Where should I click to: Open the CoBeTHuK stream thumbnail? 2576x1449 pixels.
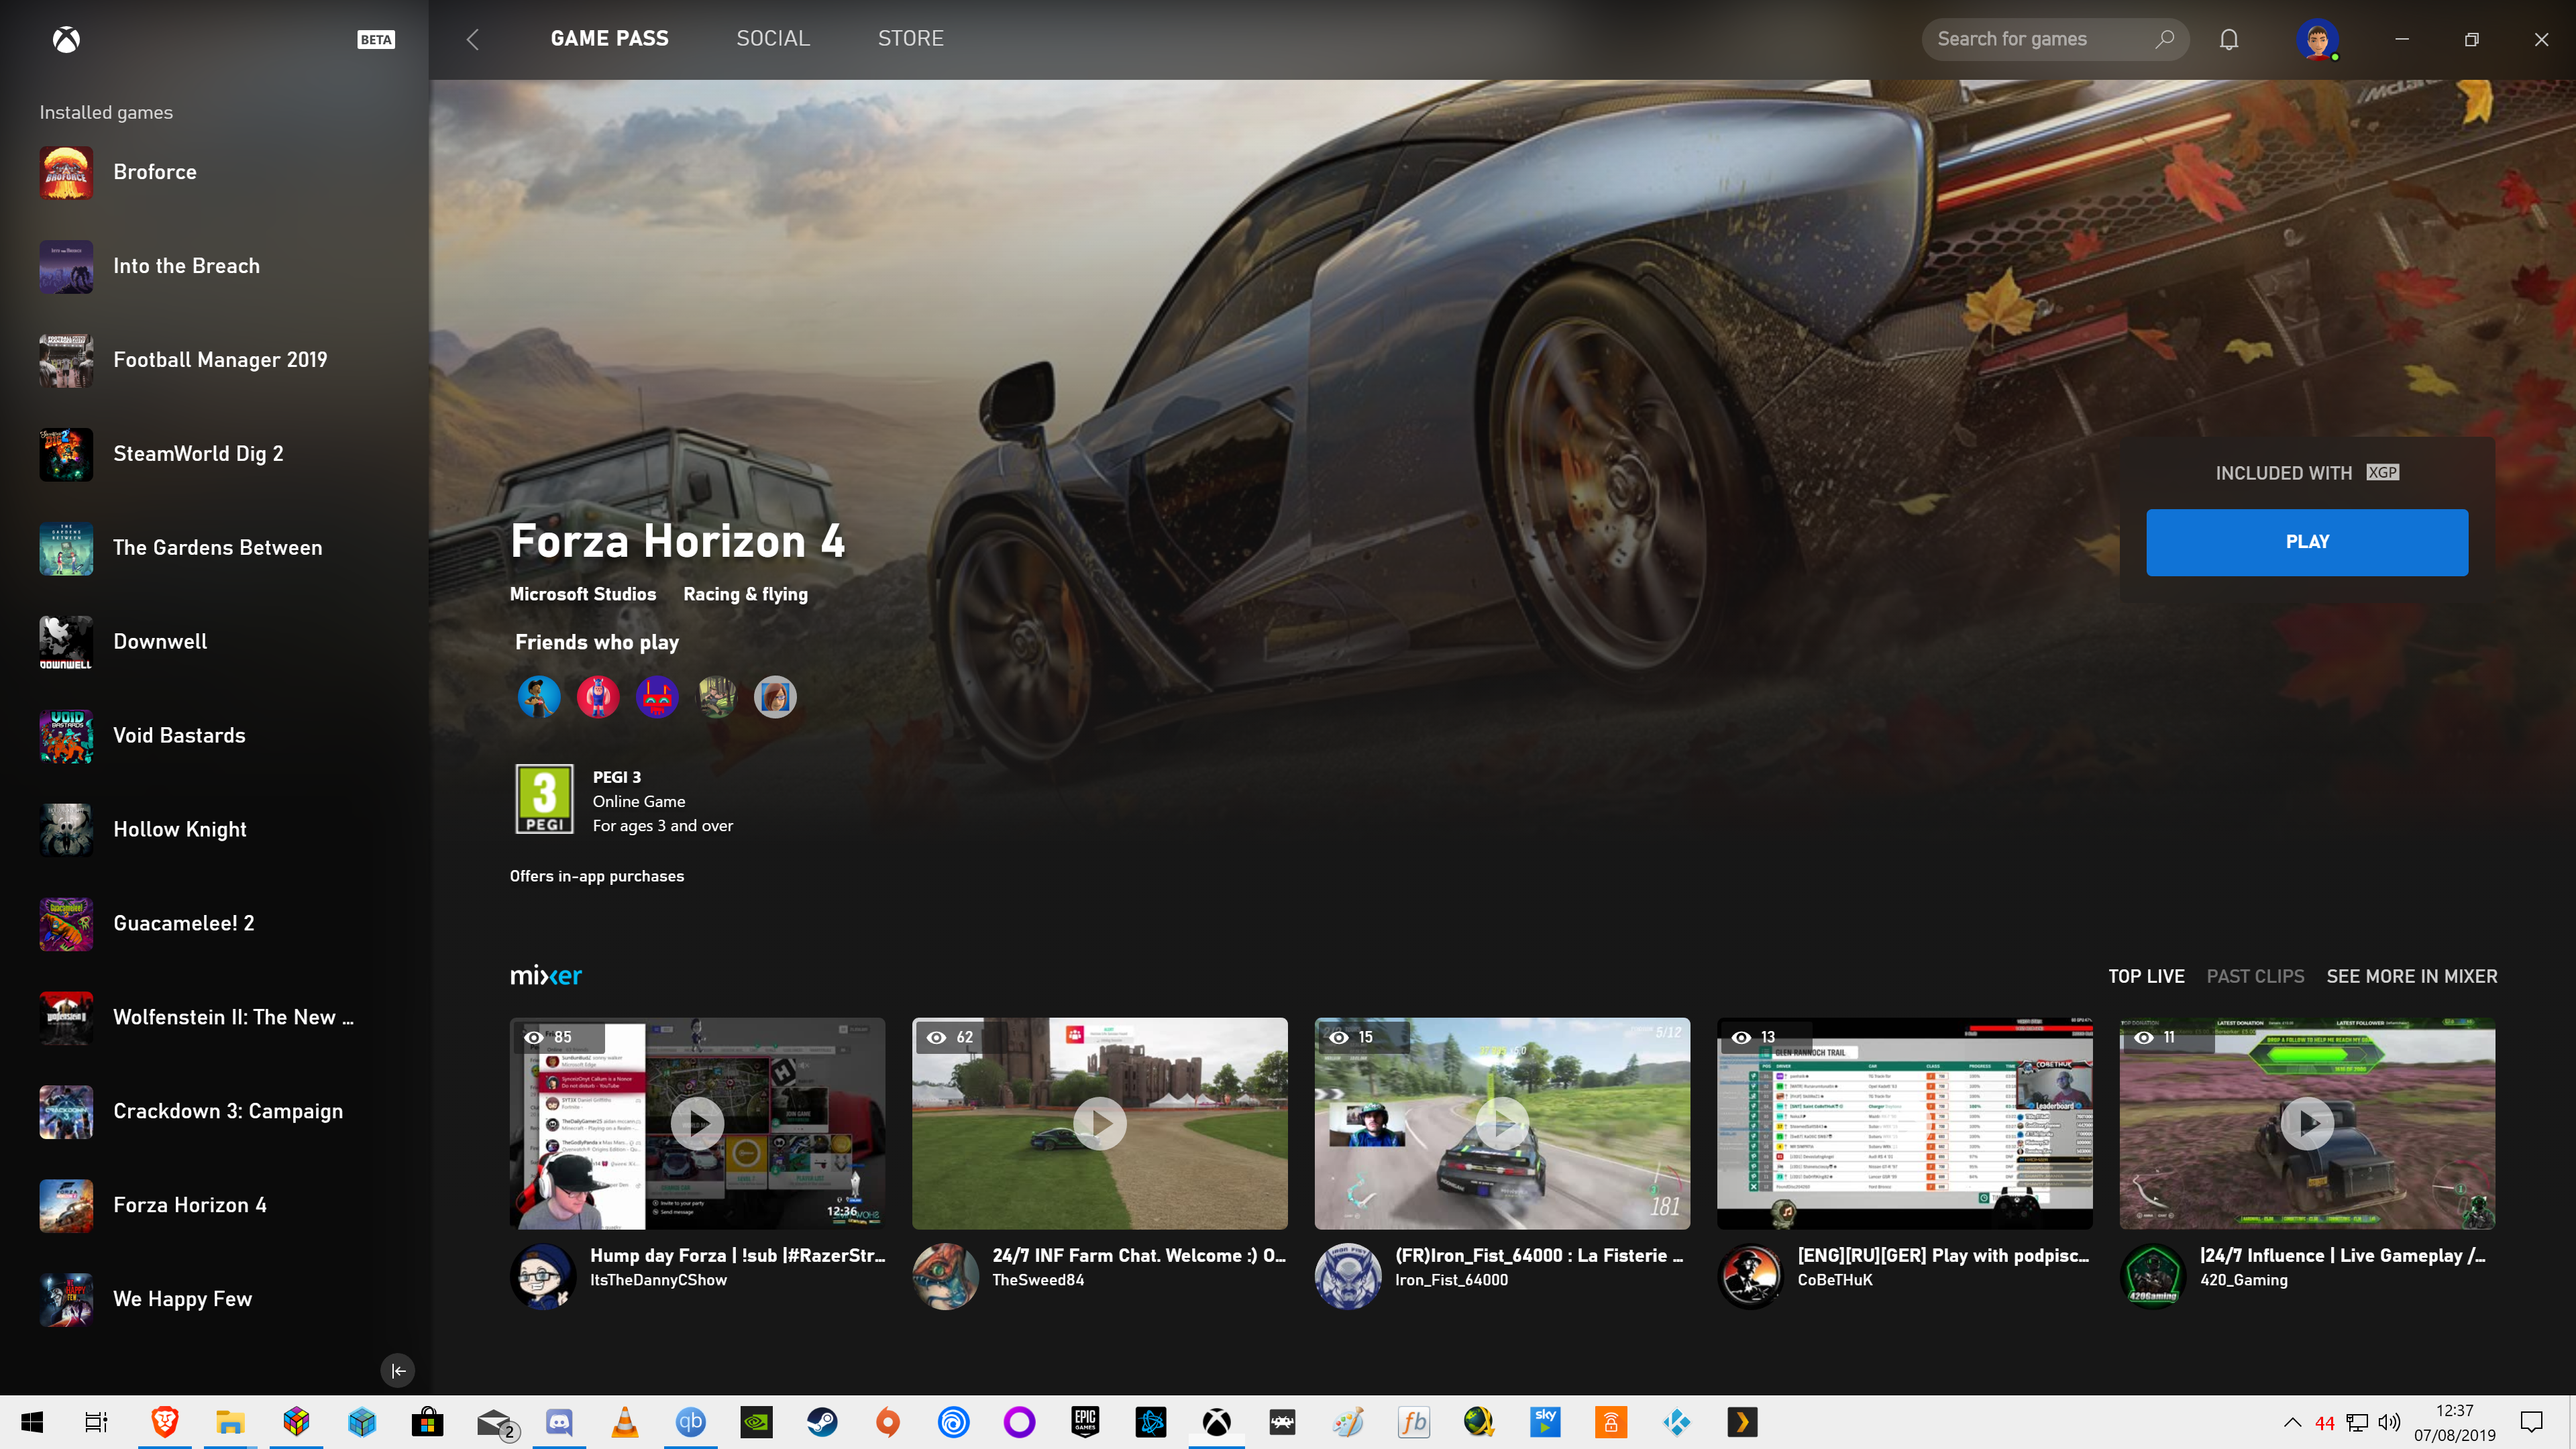[1904, 1123]
